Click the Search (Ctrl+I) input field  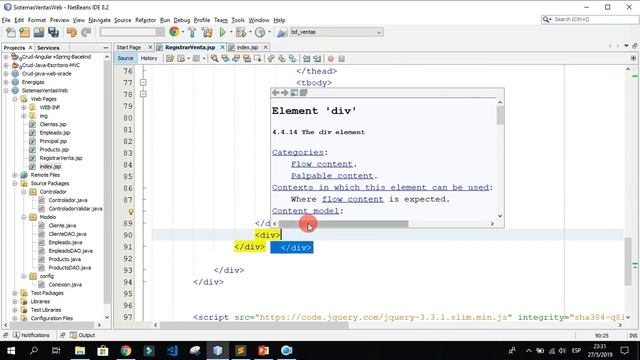pos(594,20)
